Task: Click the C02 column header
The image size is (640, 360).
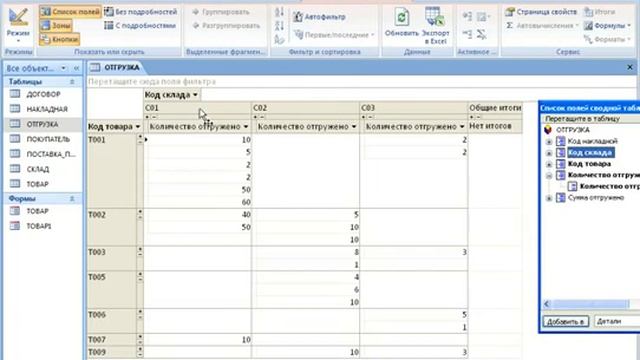Action: [305, 108]
